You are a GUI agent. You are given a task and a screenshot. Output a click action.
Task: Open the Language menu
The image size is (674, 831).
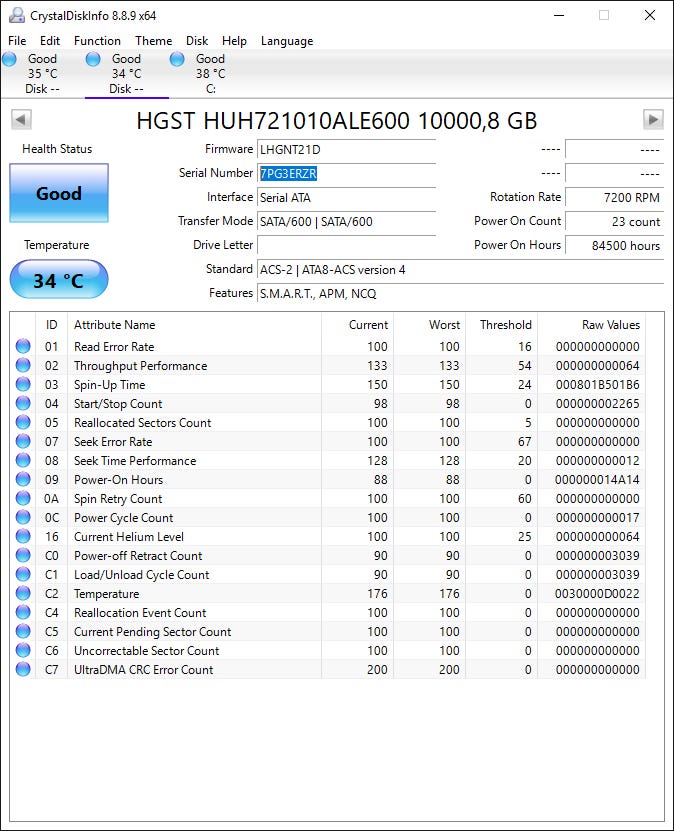tap(287, 41)
